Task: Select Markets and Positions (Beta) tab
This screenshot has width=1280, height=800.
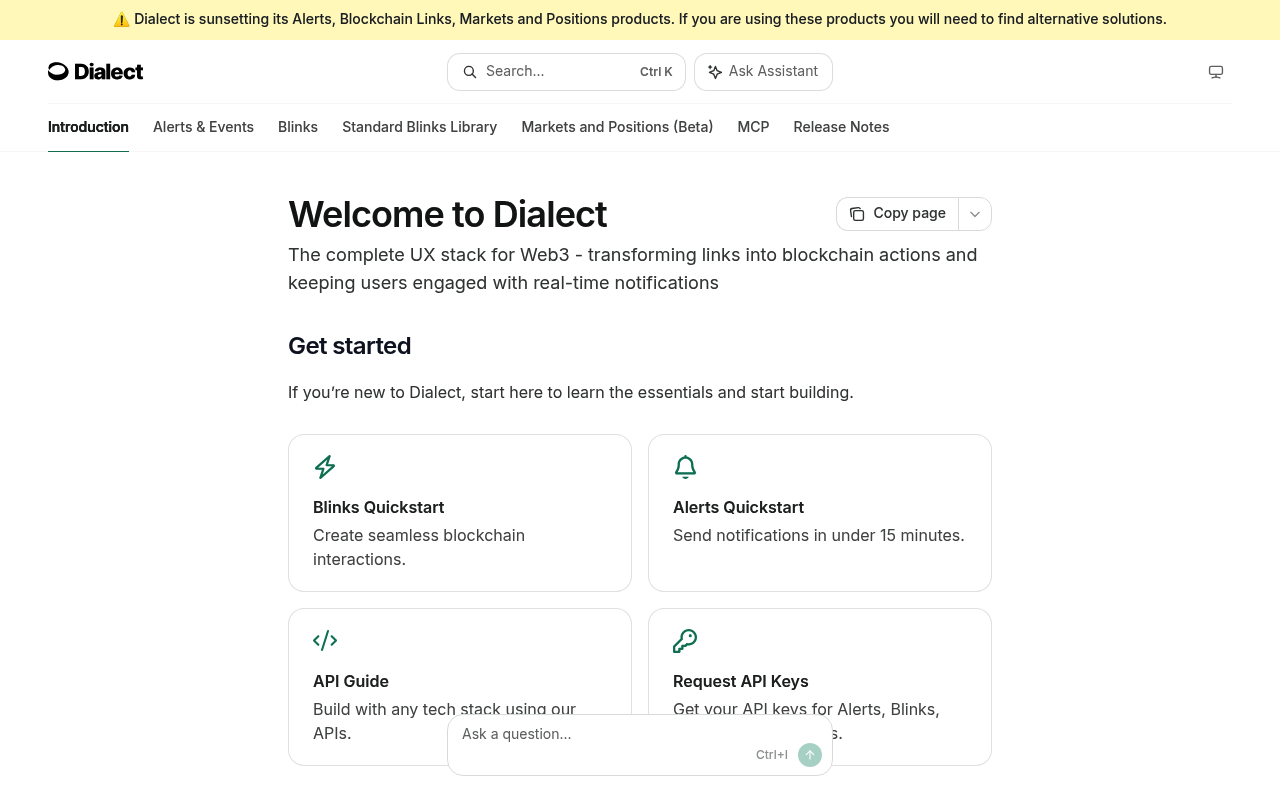Action: [617, 127]
